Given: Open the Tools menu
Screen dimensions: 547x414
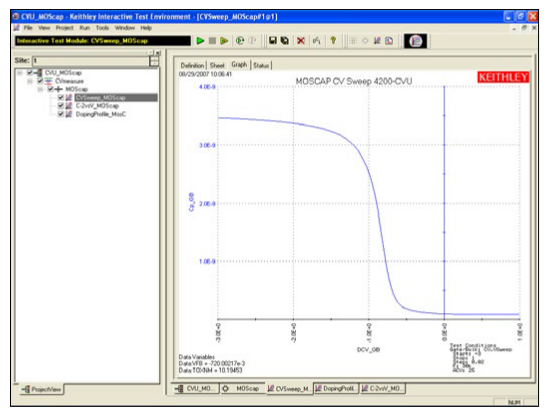Looking at the screenshot, I should (x=102, y=28).
